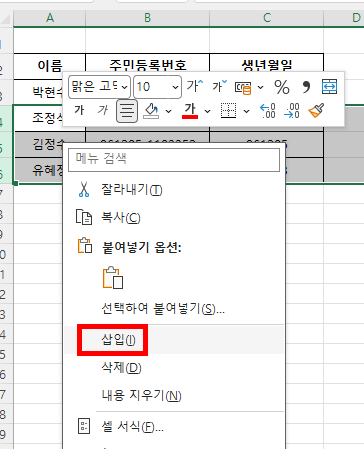Open 선택하여 붙여넣기(S)... menu item
364x449 pixels.
point(174,309)
